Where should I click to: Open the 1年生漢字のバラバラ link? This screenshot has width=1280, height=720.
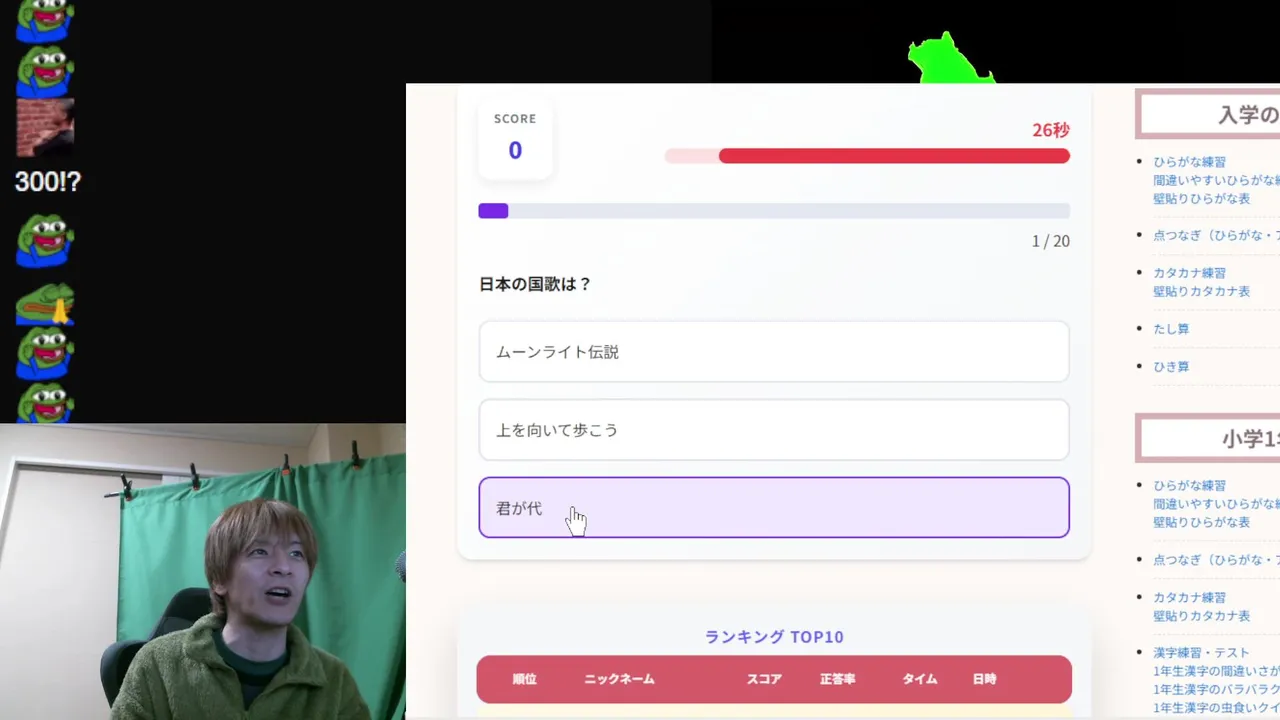point(1216,689)
